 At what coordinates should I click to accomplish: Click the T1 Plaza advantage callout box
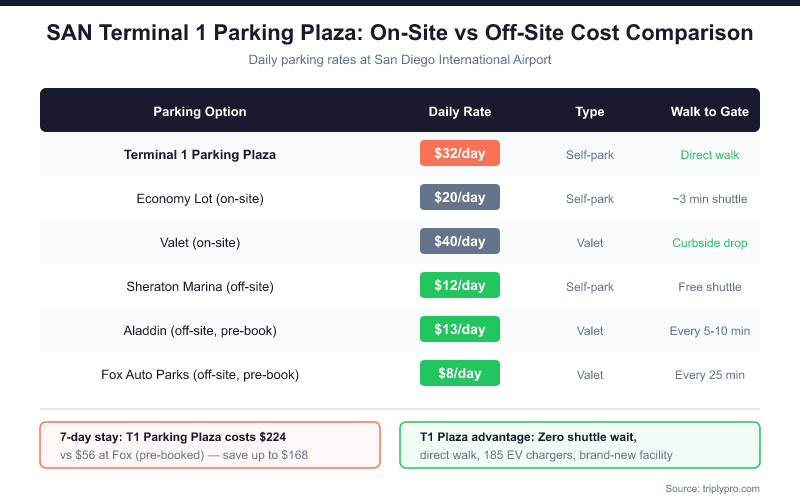[x=580, y=445]
